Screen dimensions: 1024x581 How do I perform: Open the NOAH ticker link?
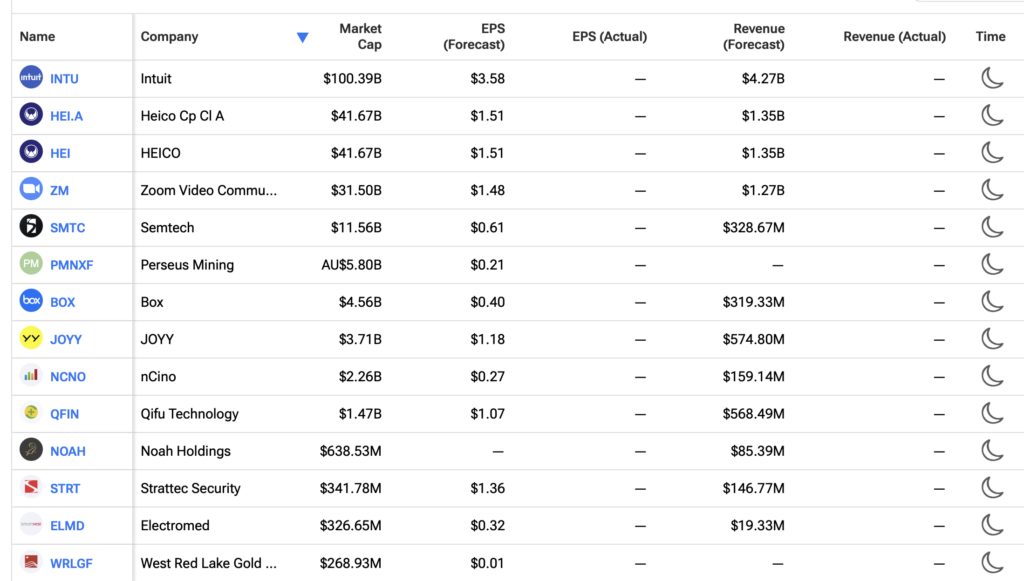point(68,451)
